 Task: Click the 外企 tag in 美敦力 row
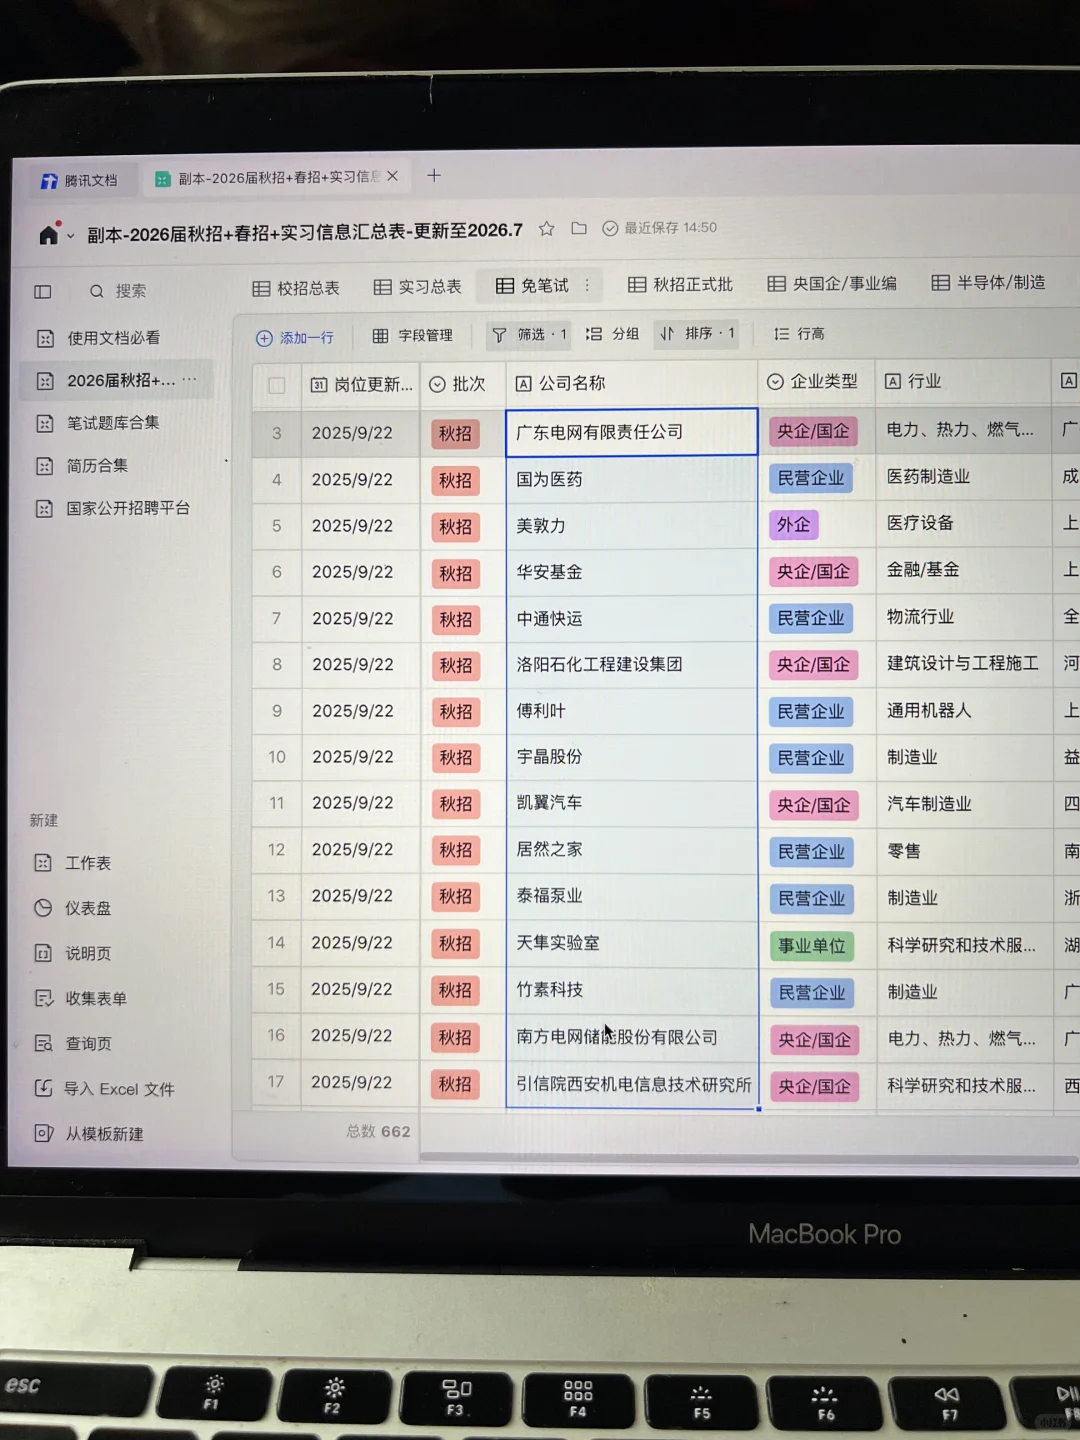tap(793, 525)
